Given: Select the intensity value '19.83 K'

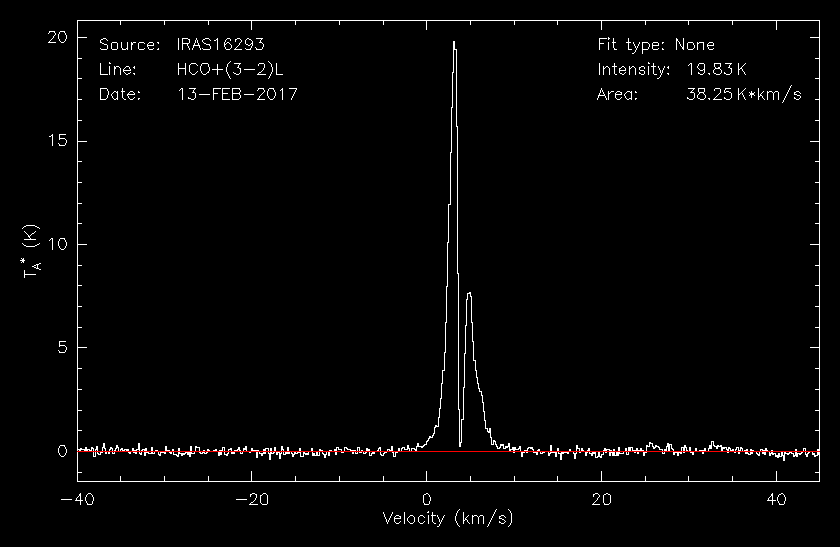Looking at the screenshot, I should tap(716, 70).
